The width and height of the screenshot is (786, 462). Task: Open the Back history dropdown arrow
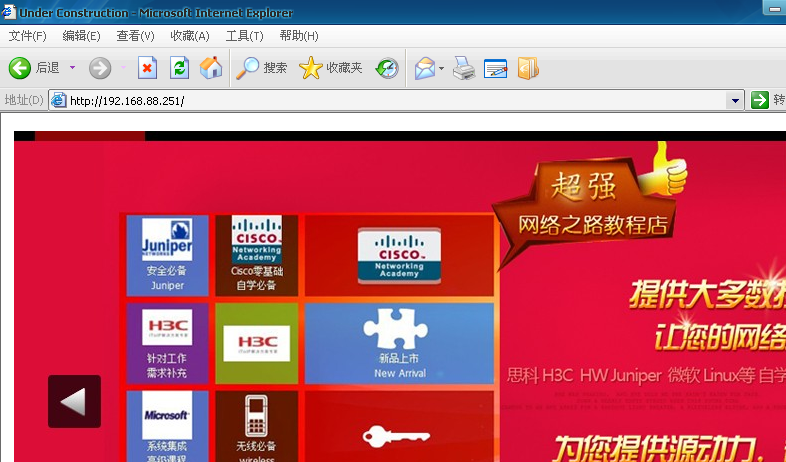(x=72, y=67)
